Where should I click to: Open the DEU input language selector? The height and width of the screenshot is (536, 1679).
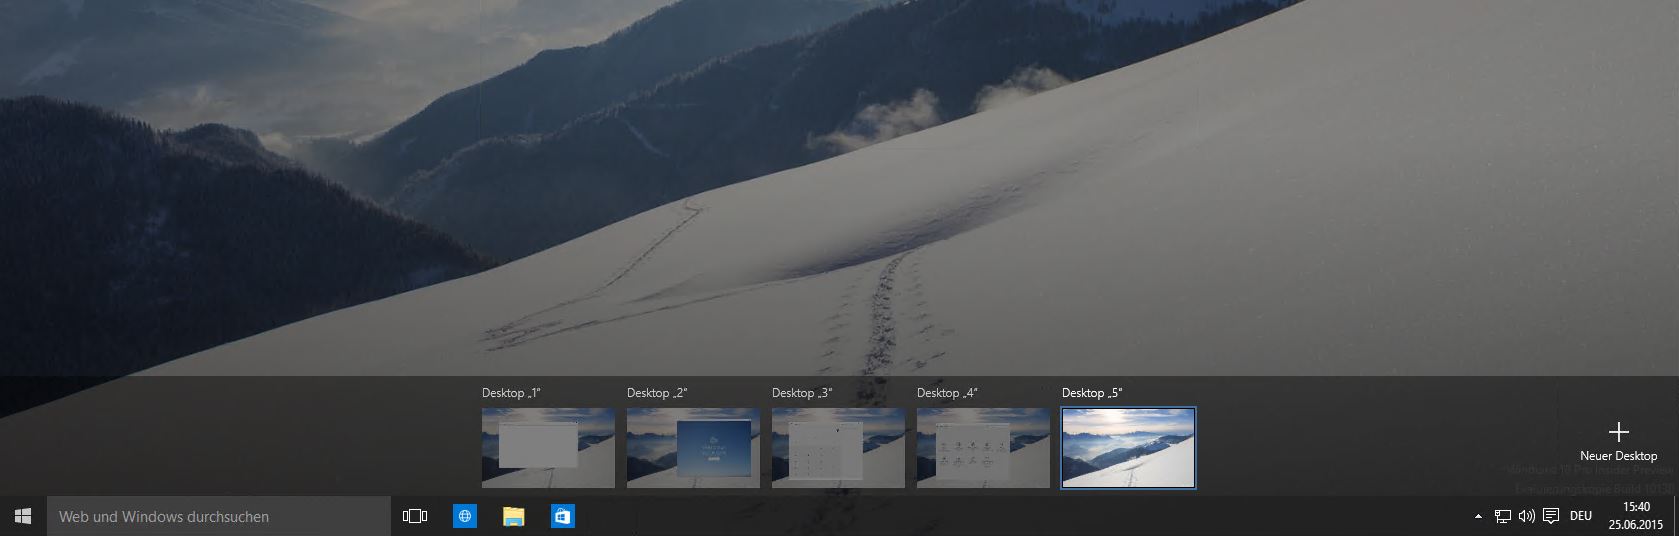[x=1581, y=516]
